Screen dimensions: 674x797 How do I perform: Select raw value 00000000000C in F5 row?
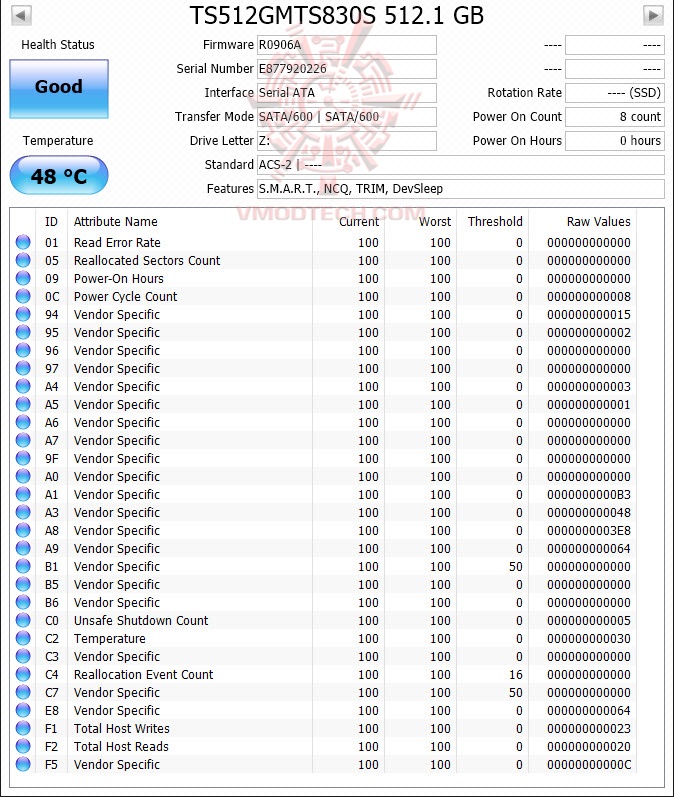point(589,764)
